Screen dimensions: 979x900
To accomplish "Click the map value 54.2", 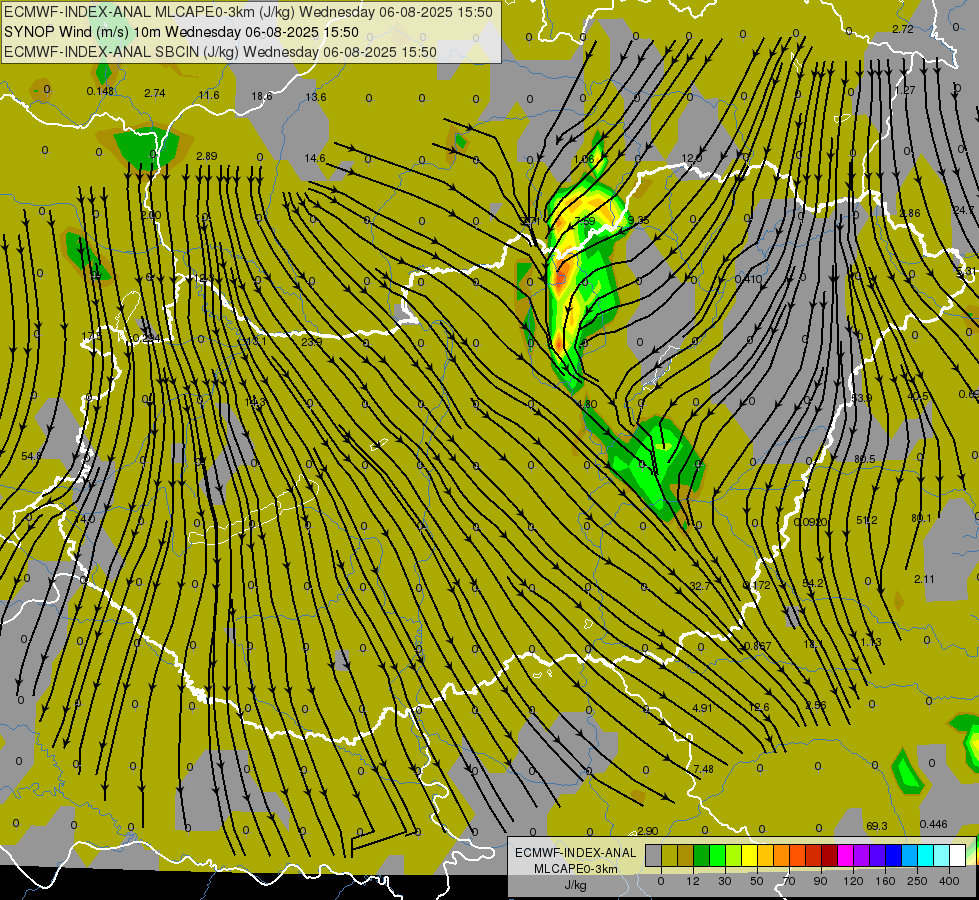I will tap(813, 583).
